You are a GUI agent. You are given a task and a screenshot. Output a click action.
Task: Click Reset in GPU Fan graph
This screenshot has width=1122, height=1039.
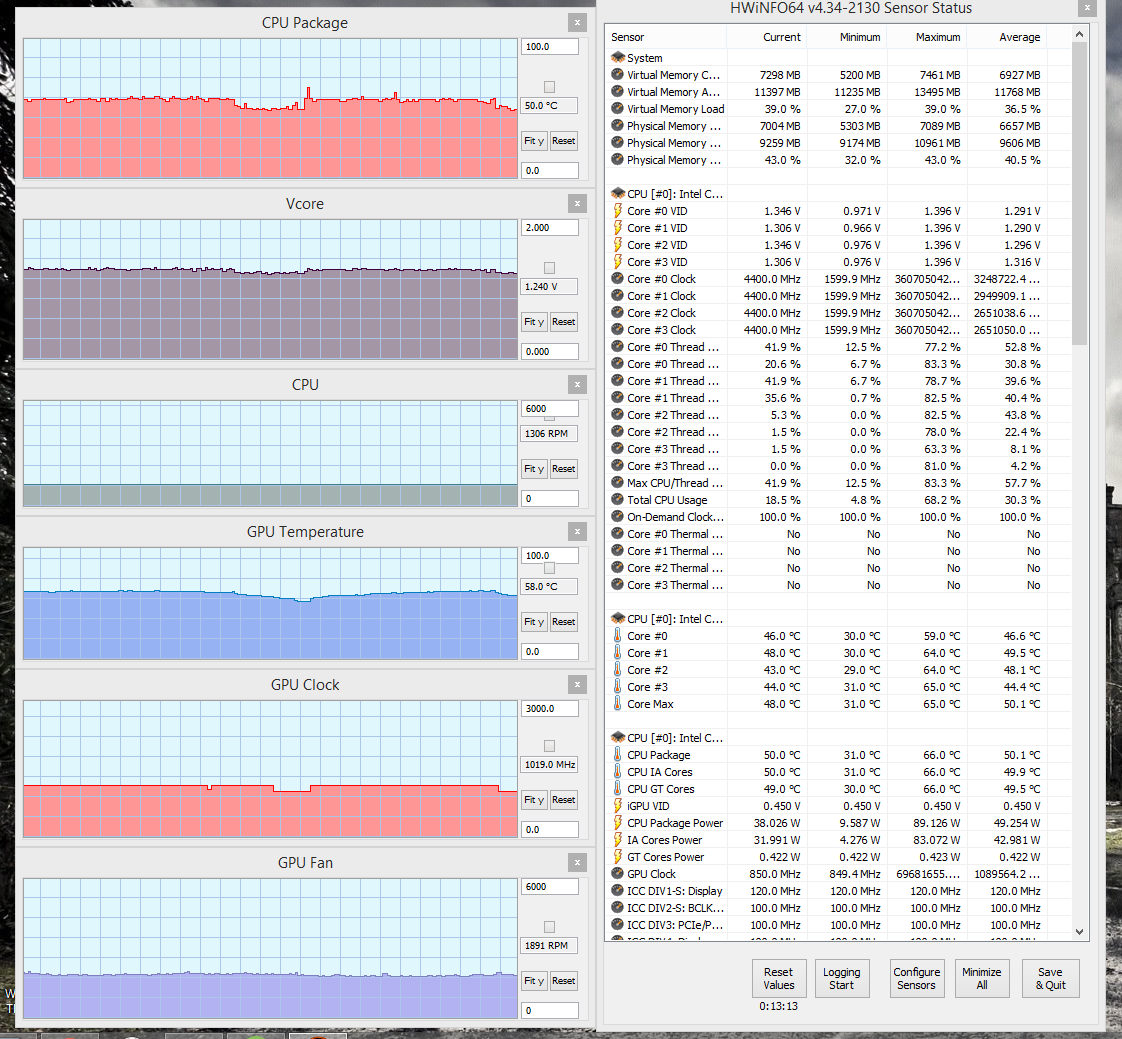point(563,981)
